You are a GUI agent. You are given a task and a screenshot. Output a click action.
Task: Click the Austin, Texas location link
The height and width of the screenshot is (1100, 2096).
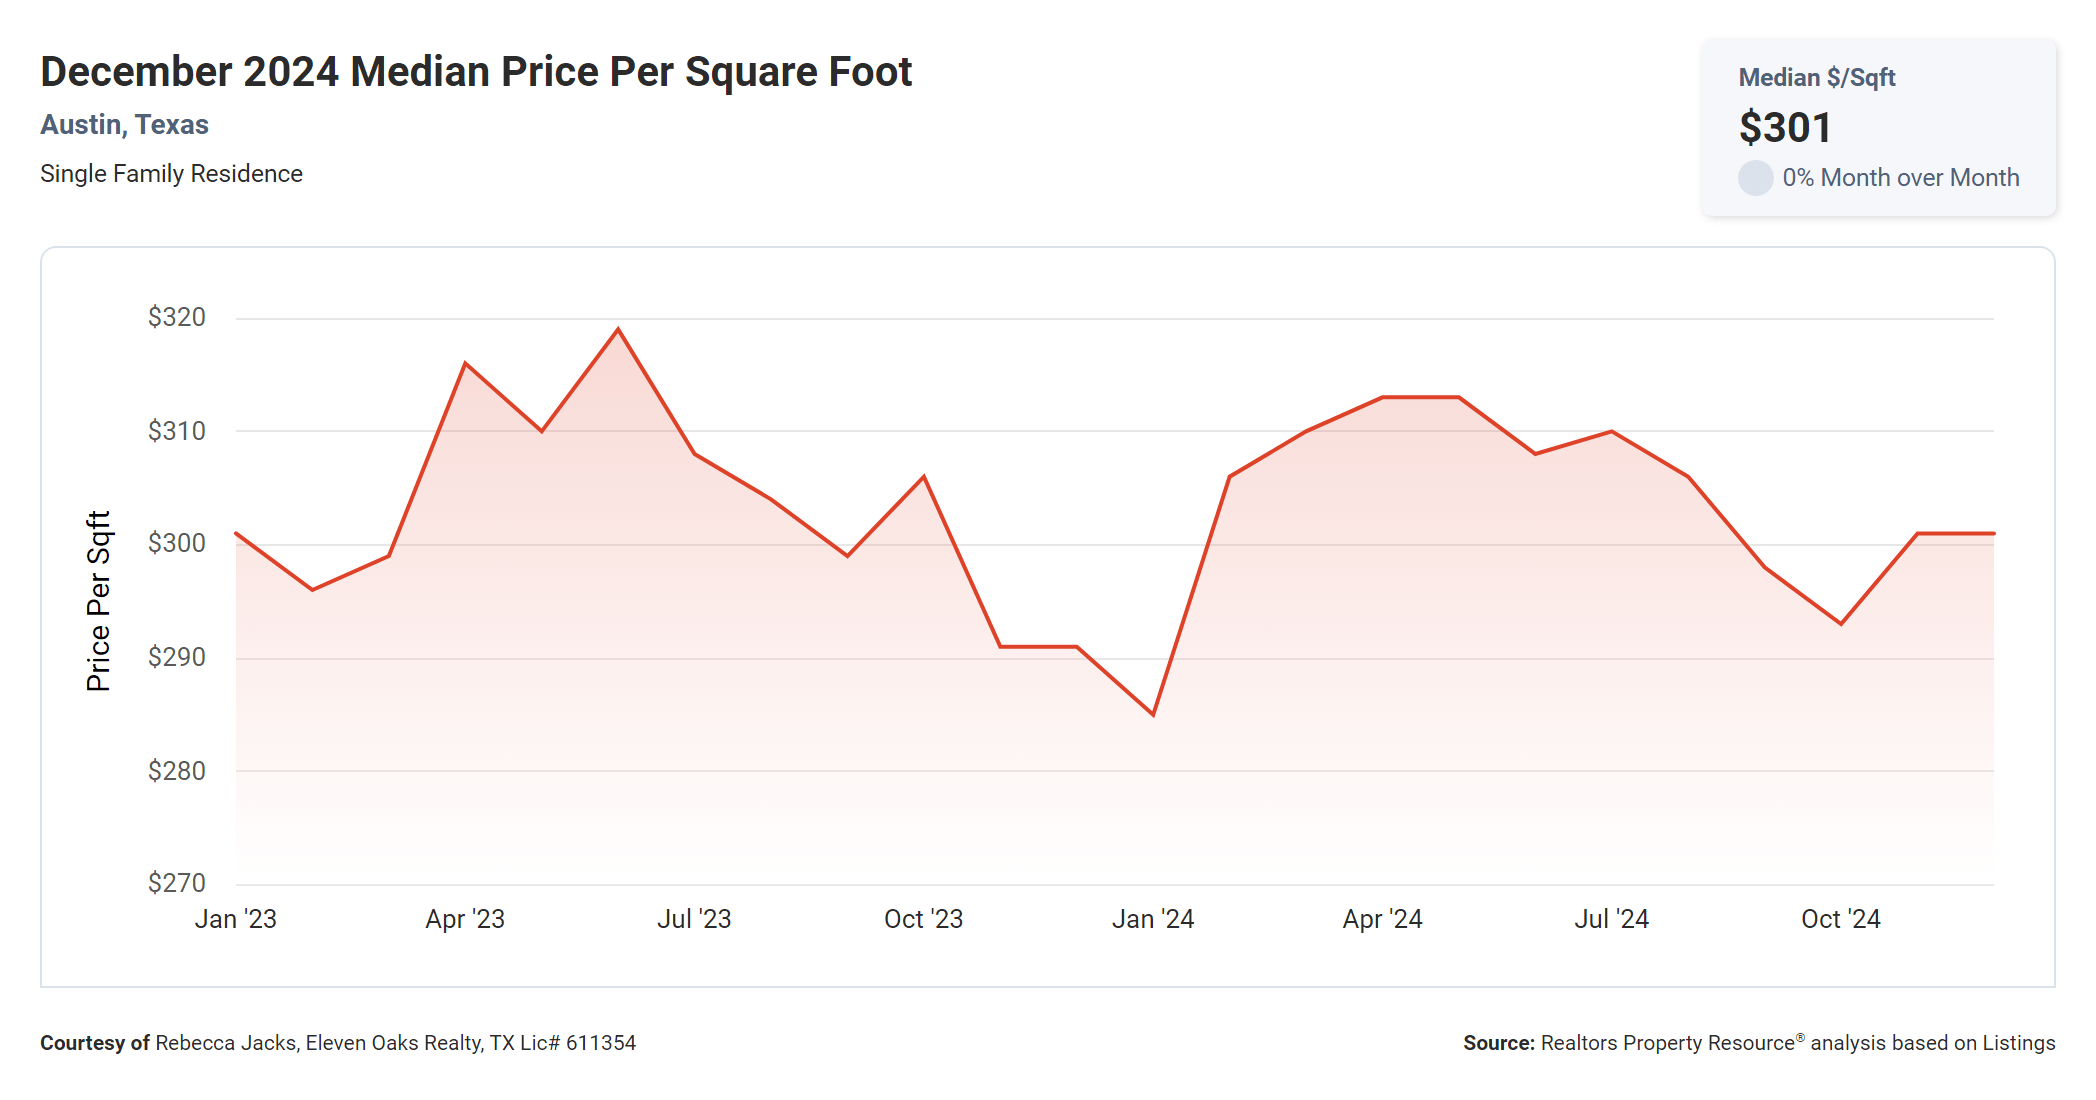(124, 124)
